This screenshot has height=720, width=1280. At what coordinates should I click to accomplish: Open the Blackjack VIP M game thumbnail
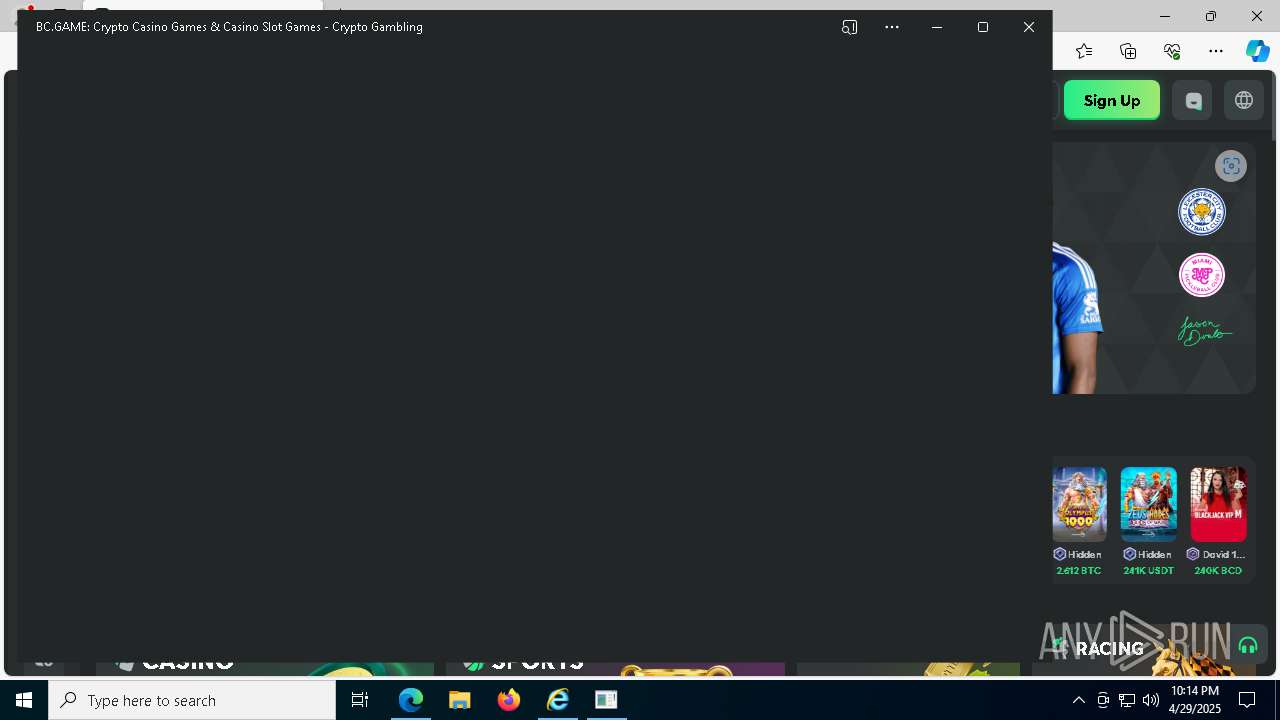(x=1218, y=503)
